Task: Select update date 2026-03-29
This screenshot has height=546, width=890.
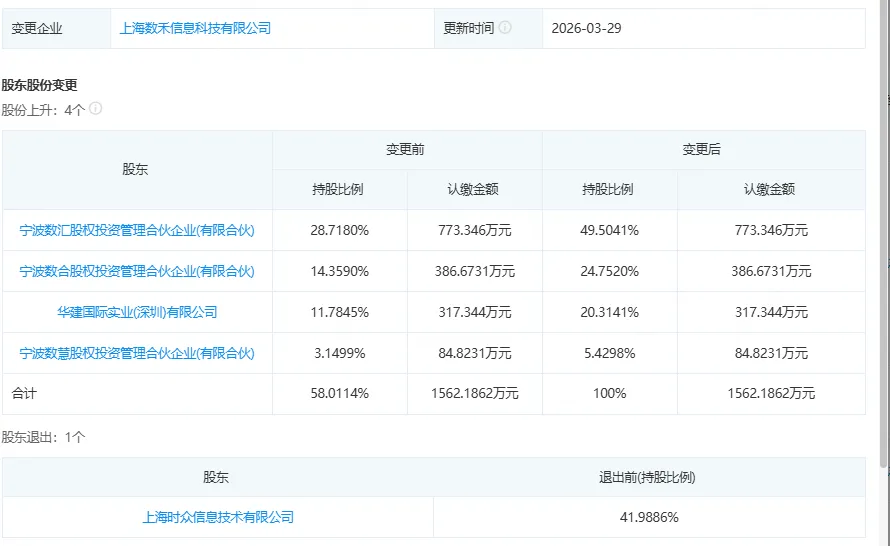Action: [586, 28]
